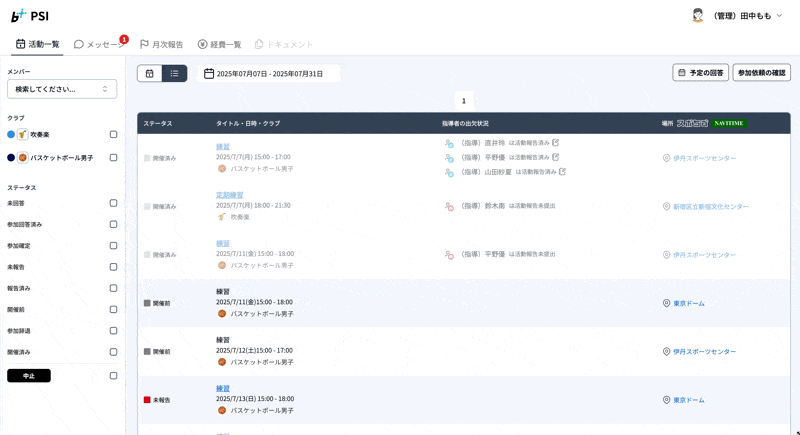Viewport: 800px width, 435px height.
Task: Click the 予定の回答 button
Action: coord(700,73)
